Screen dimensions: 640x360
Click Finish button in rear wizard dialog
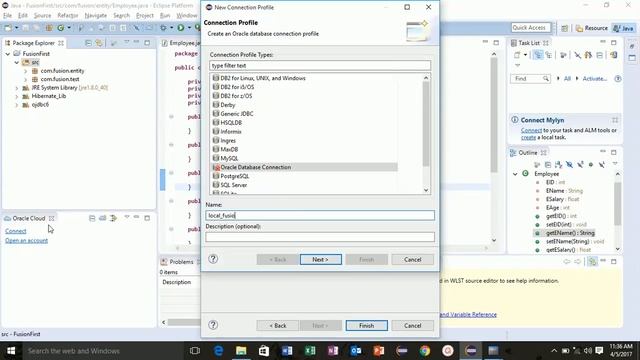click(367, 326)
